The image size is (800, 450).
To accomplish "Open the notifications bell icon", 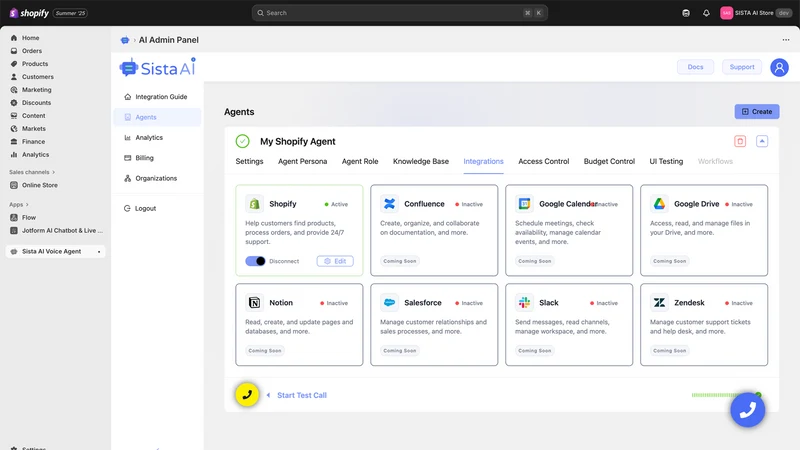I will [706, 13].
